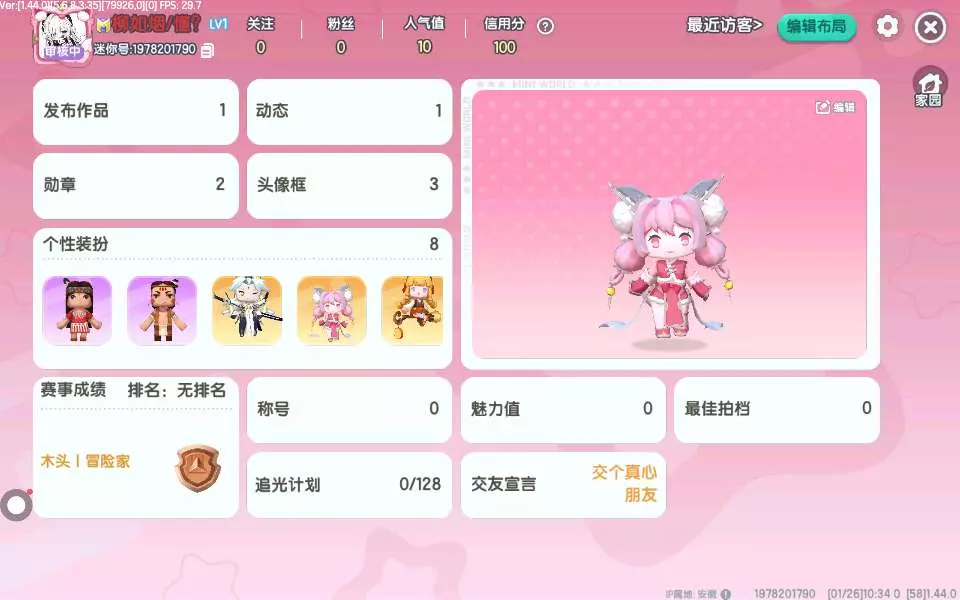The width and height of the screenshot is (960, 600).
Task: Open the 头像框 avatar frames card
Action: [349, 186]
